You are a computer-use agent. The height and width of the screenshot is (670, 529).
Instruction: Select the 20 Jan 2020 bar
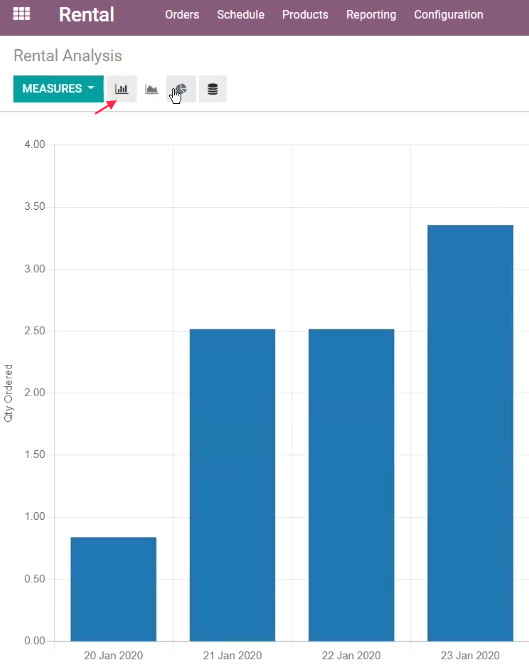[x=114, y=589]
